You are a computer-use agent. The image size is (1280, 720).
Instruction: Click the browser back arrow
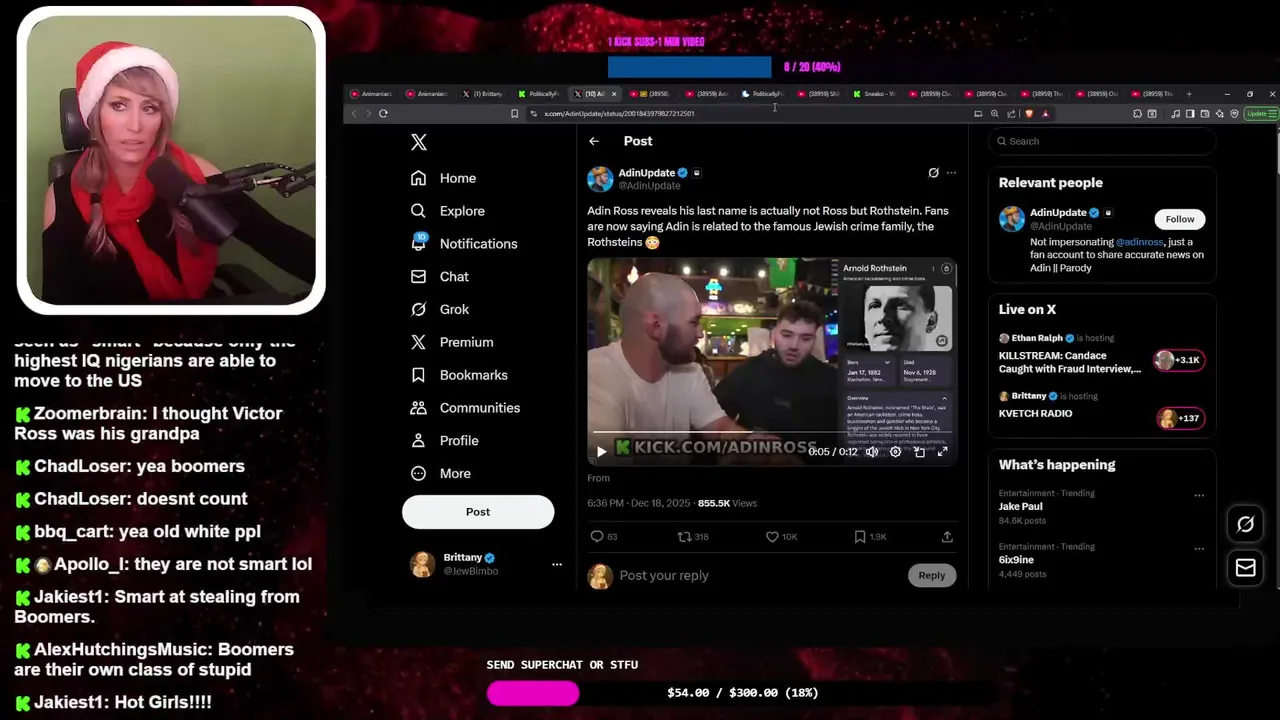pos(352,114)
